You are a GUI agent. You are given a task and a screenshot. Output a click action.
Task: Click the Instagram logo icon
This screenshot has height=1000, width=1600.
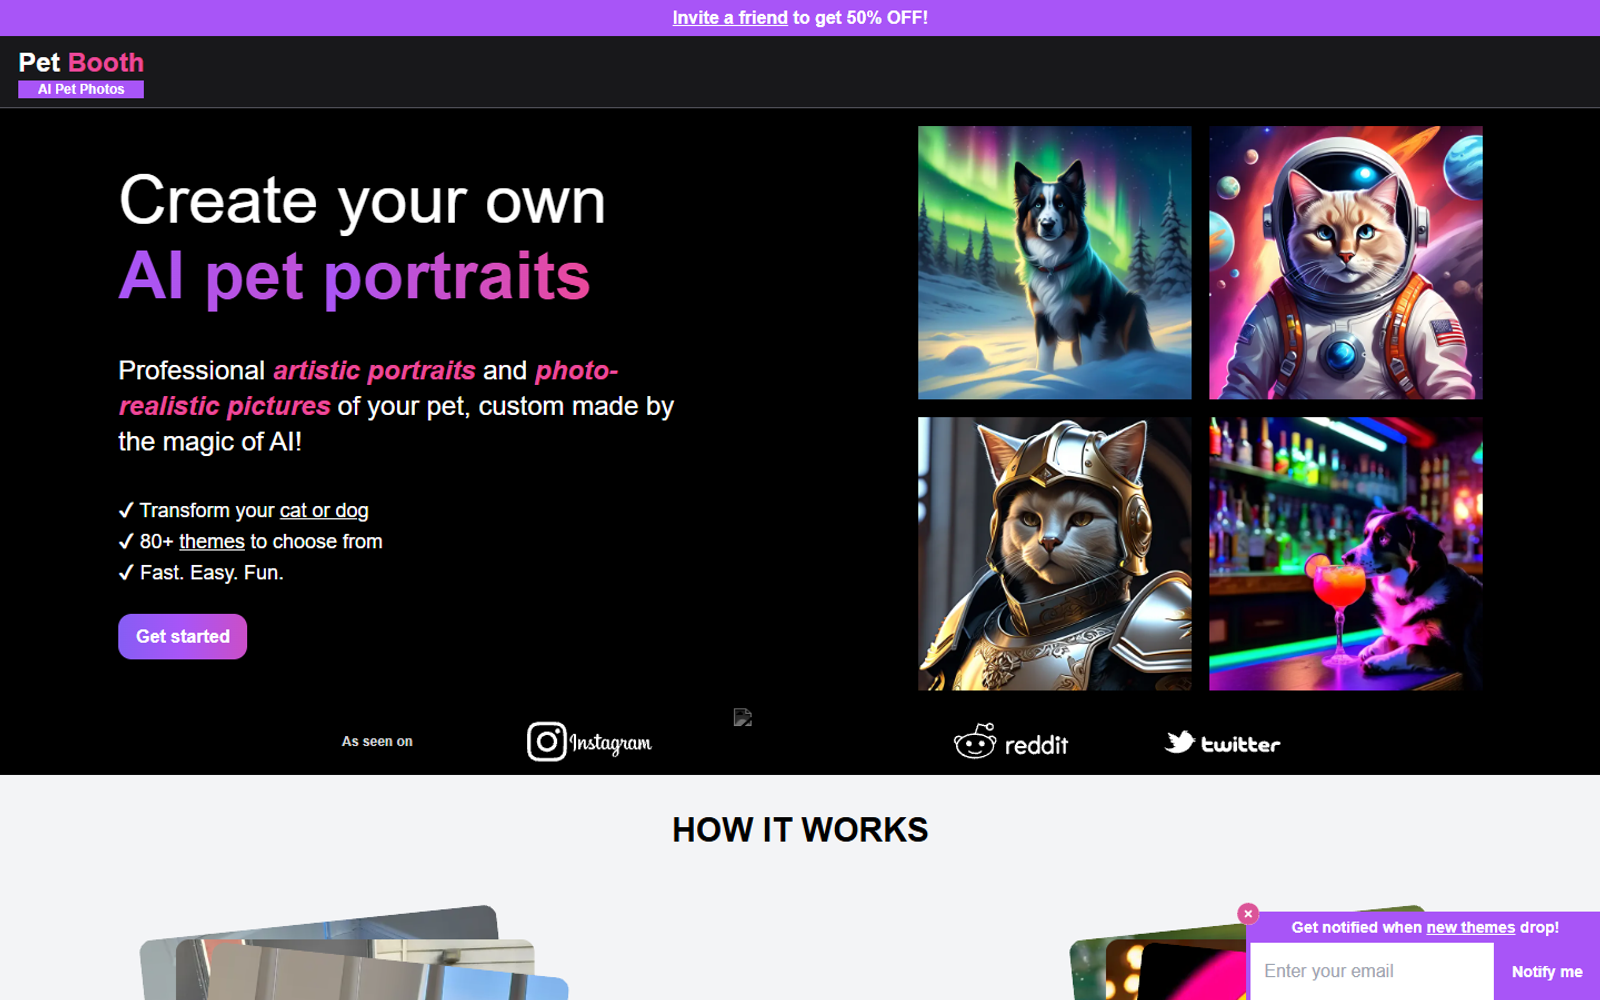(589, 742)
